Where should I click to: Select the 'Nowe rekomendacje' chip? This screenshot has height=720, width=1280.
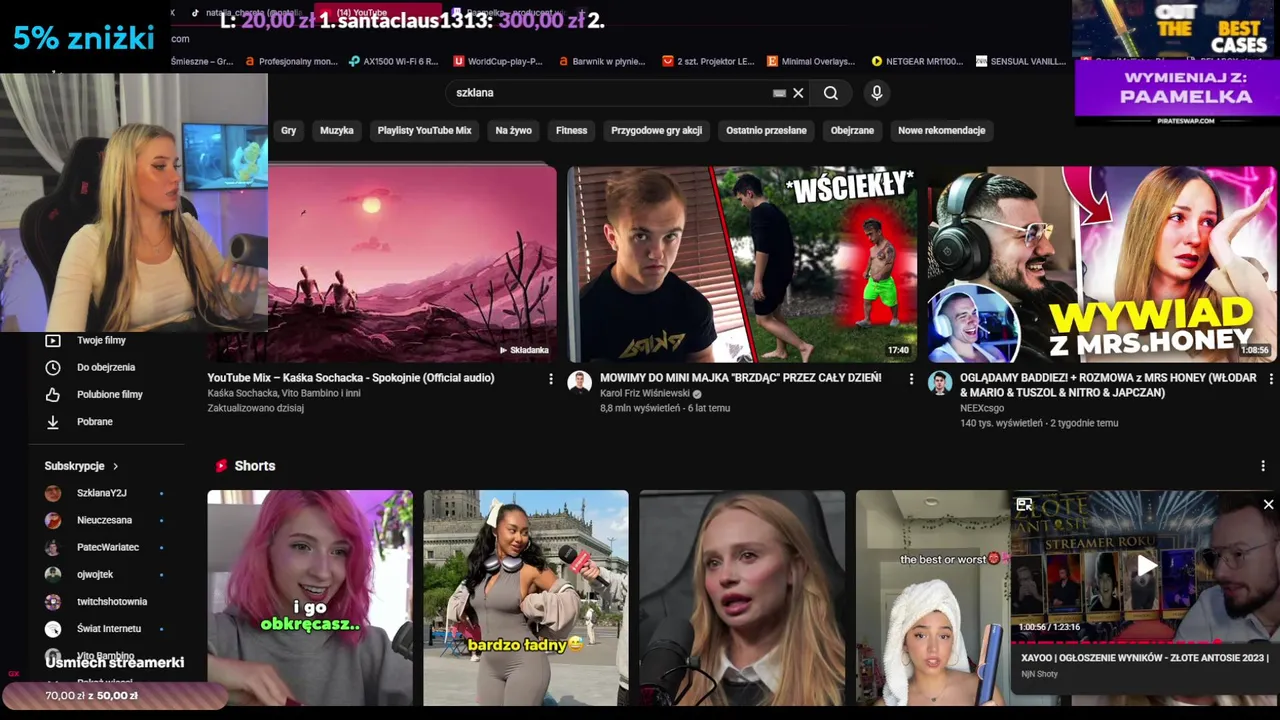click(941, 130)
